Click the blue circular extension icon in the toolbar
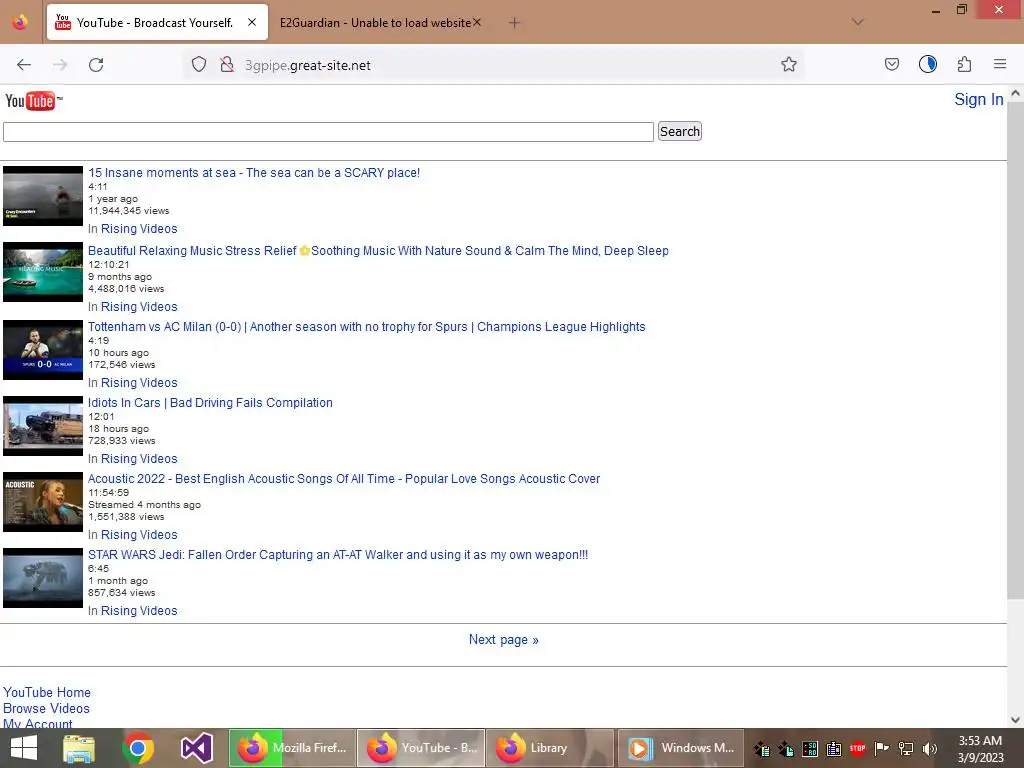 pyautogui.click(x=927, y=64)
